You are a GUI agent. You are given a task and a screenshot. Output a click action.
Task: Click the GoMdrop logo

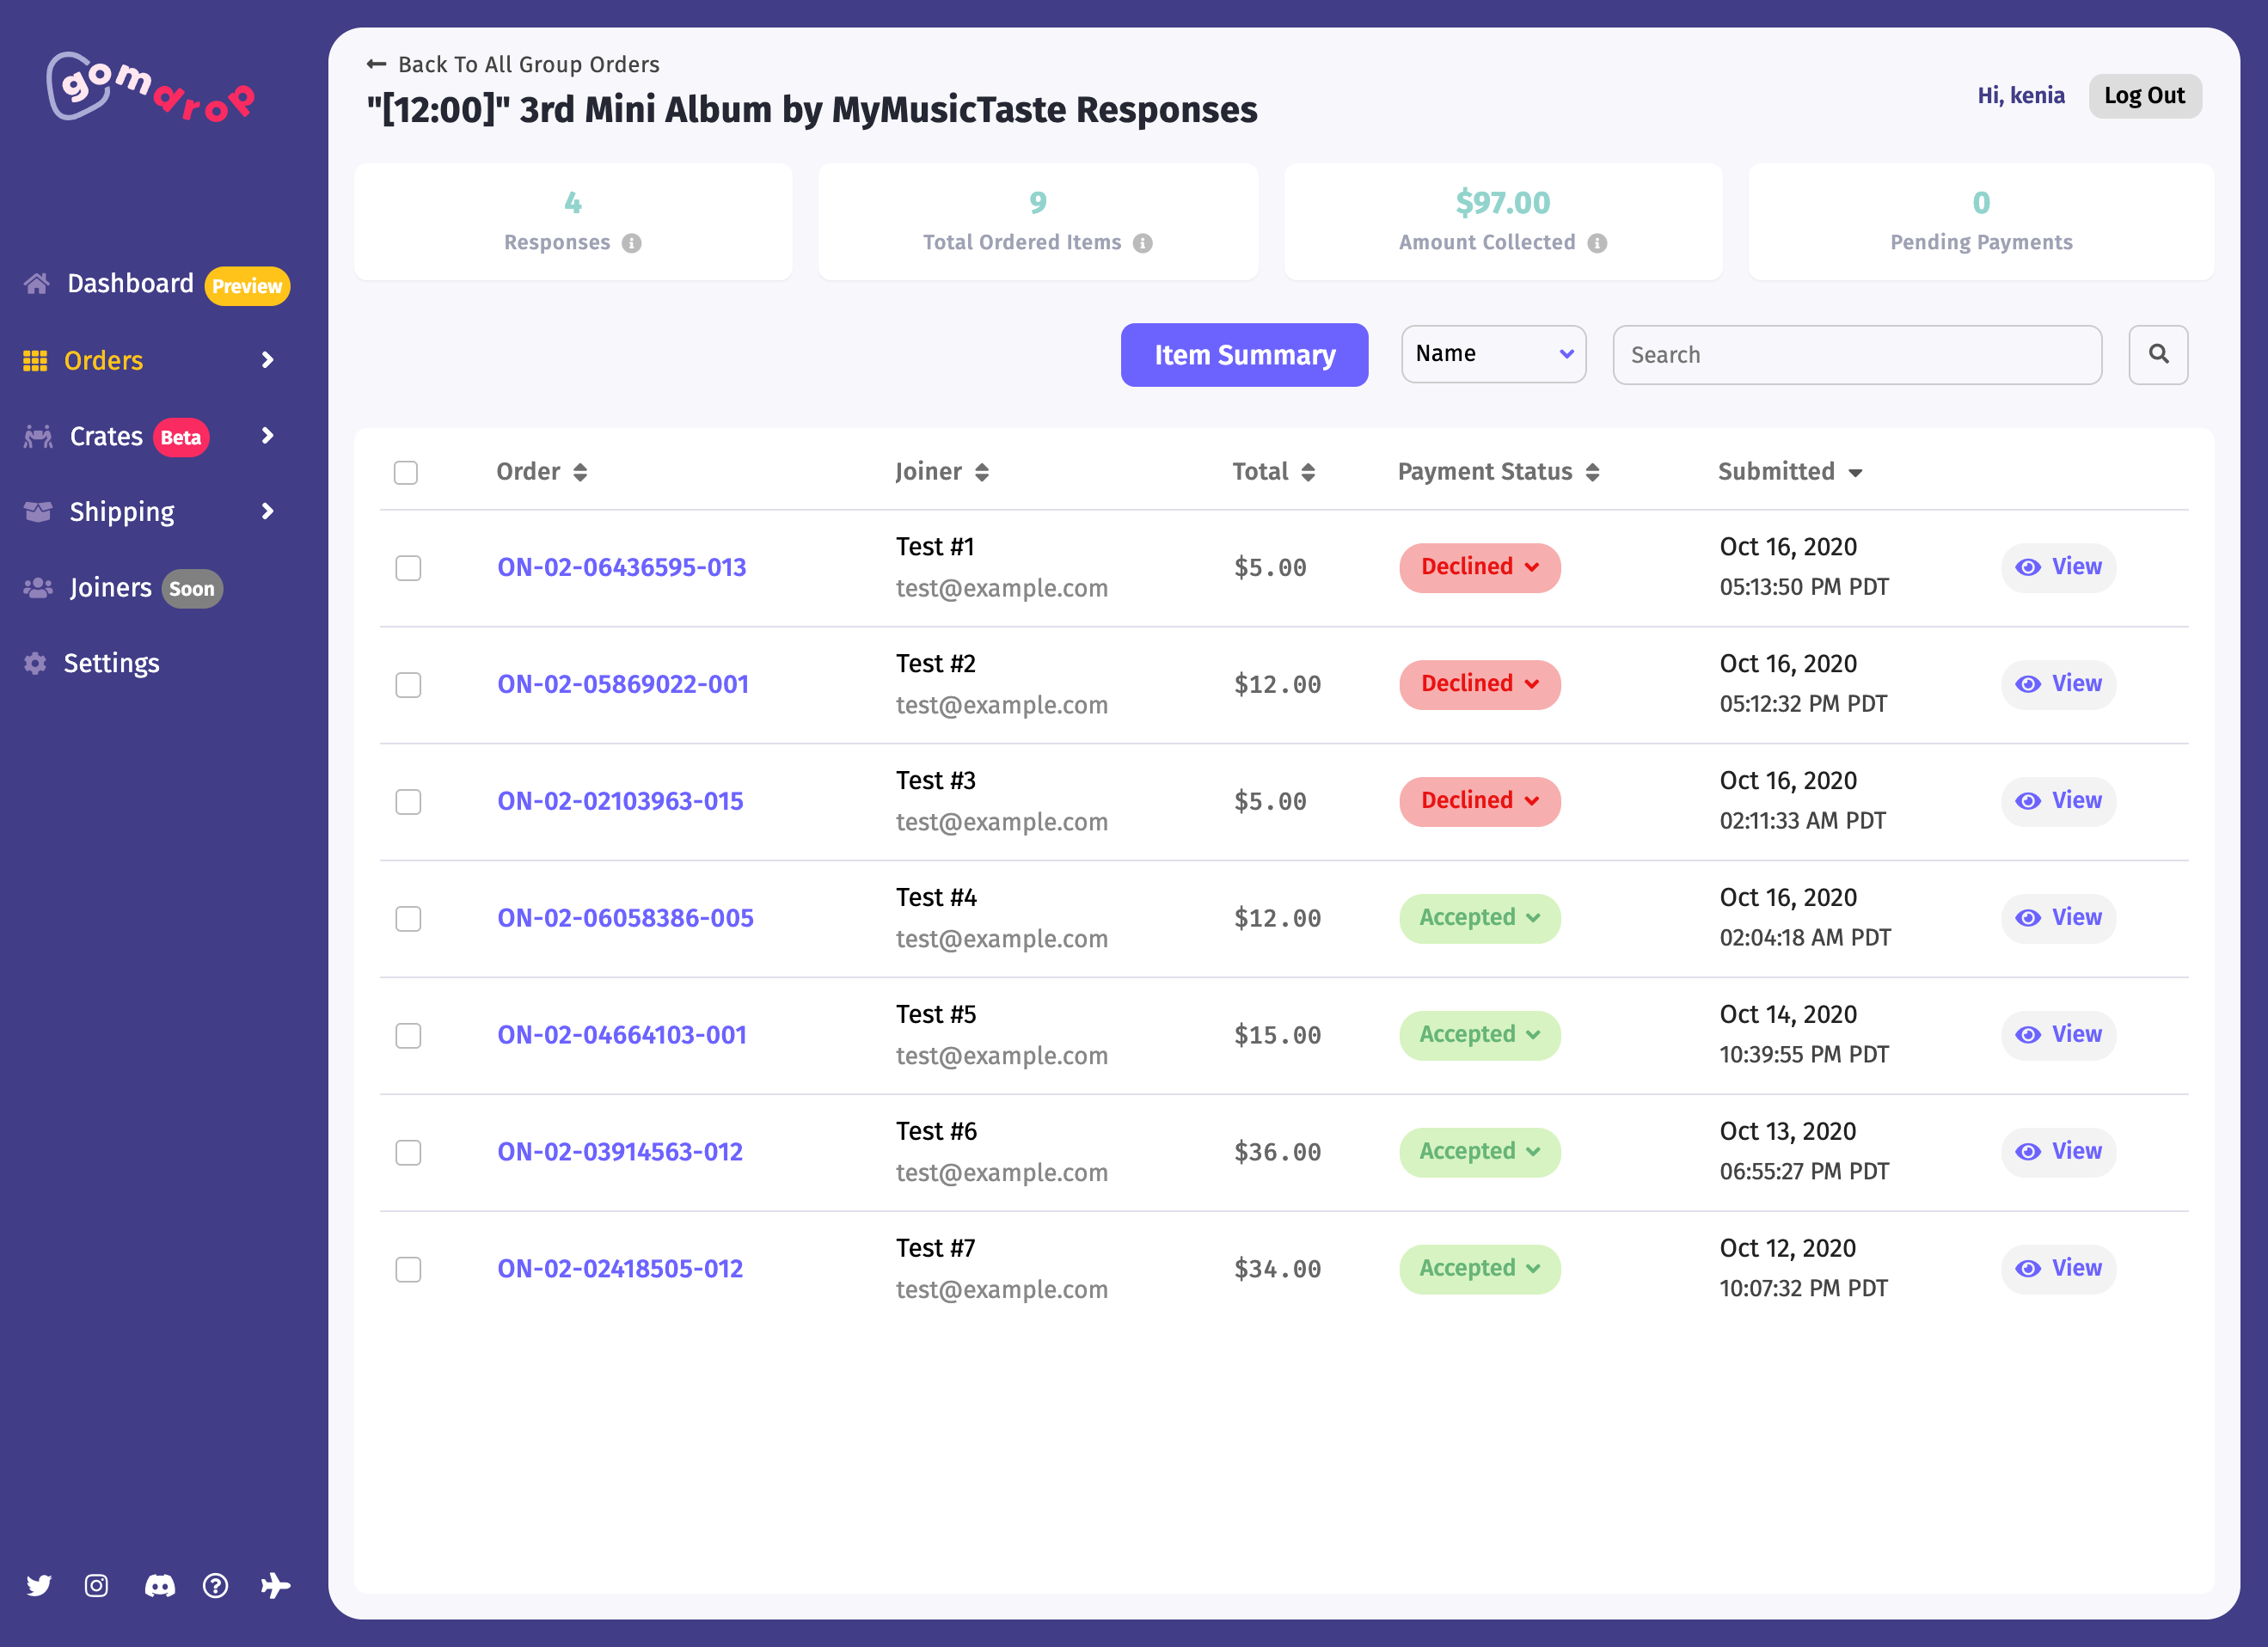click(x=151, y=88)
